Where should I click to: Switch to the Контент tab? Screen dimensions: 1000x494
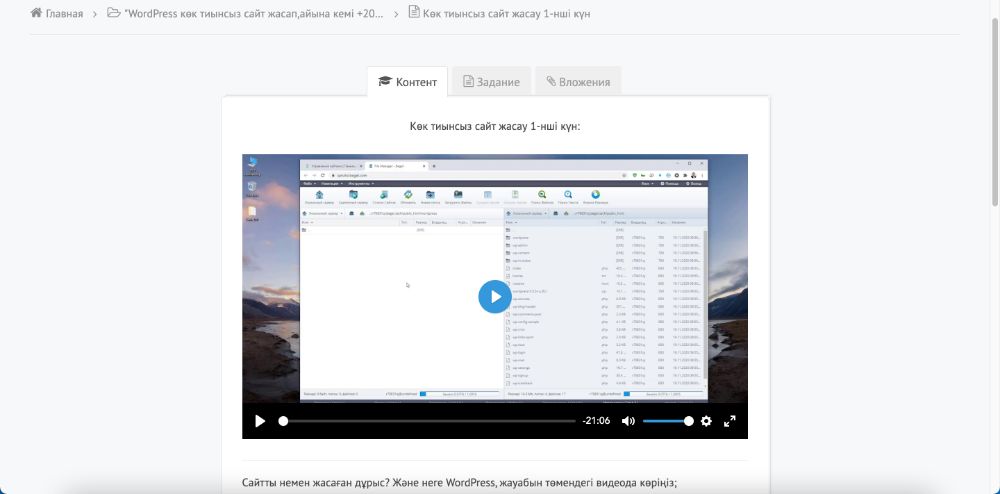point(408,82)
